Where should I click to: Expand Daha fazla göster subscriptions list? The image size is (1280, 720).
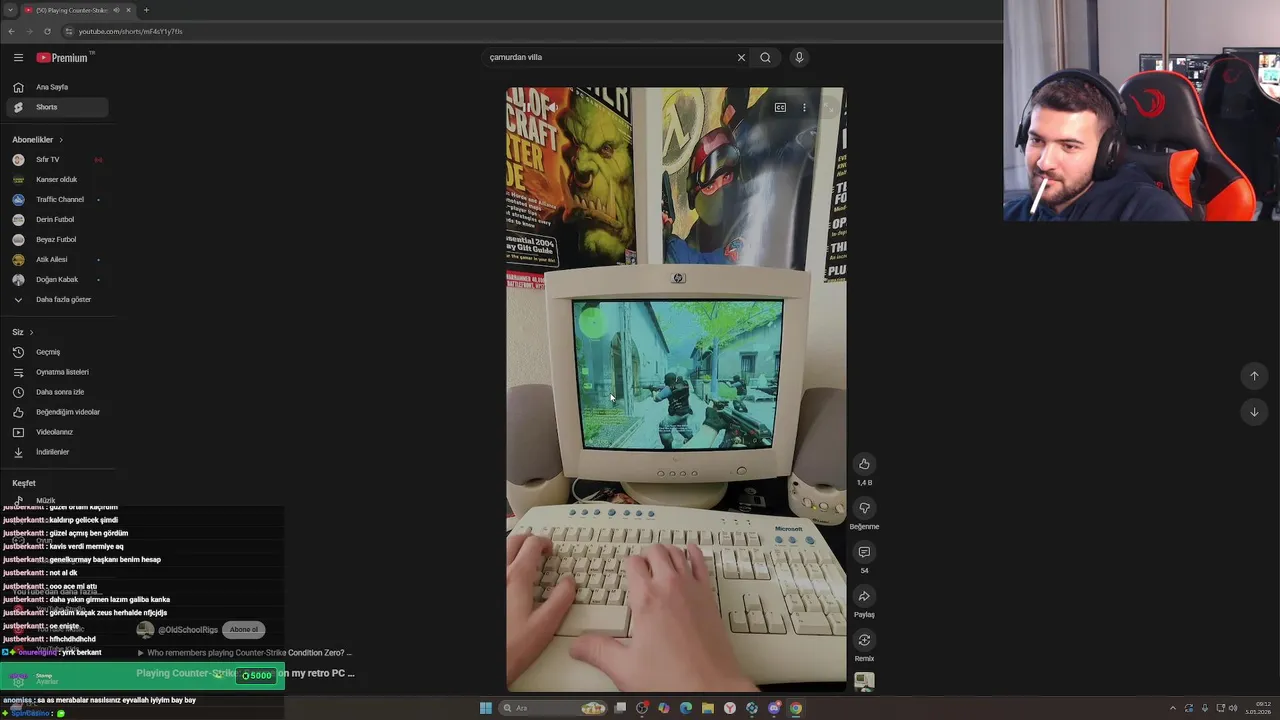pos(55,300)
